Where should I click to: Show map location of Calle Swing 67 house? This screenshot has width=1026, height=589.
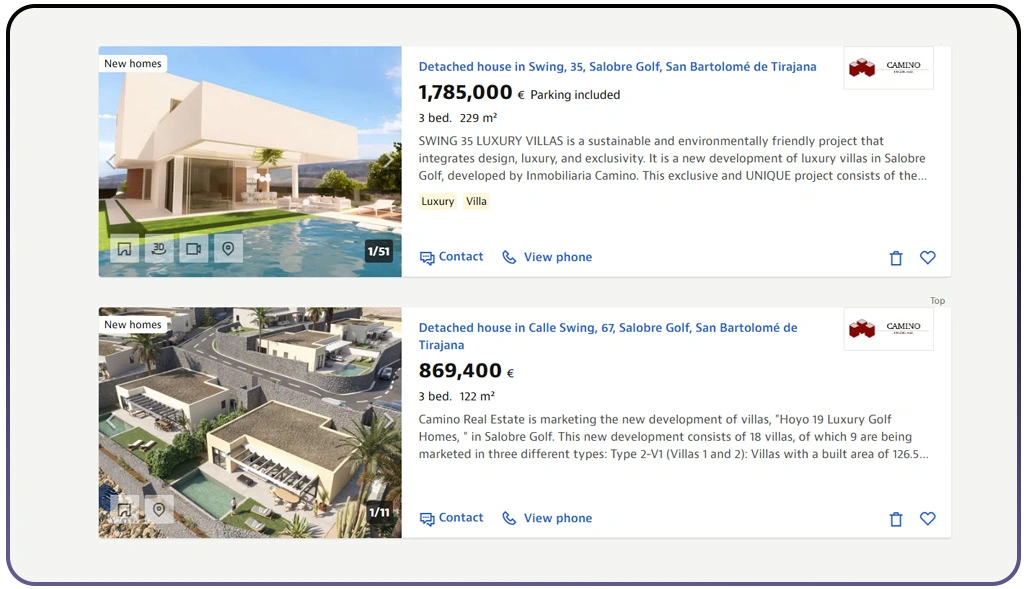pyautogui.click(x=159, y=510)
